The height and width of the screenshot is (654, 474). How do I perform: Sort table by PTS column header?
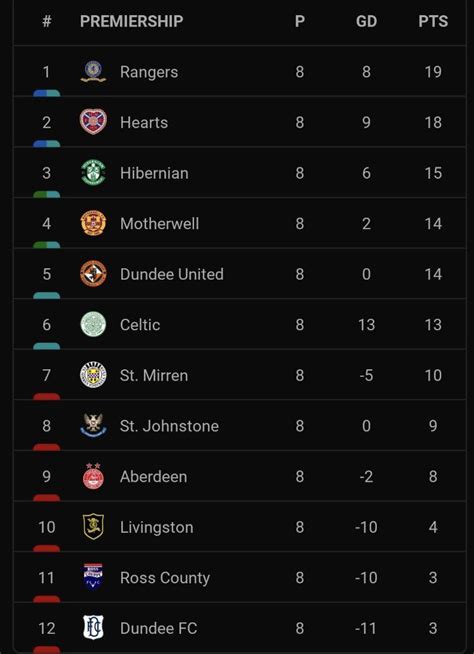pyautogui.click(x=433, y=21)
